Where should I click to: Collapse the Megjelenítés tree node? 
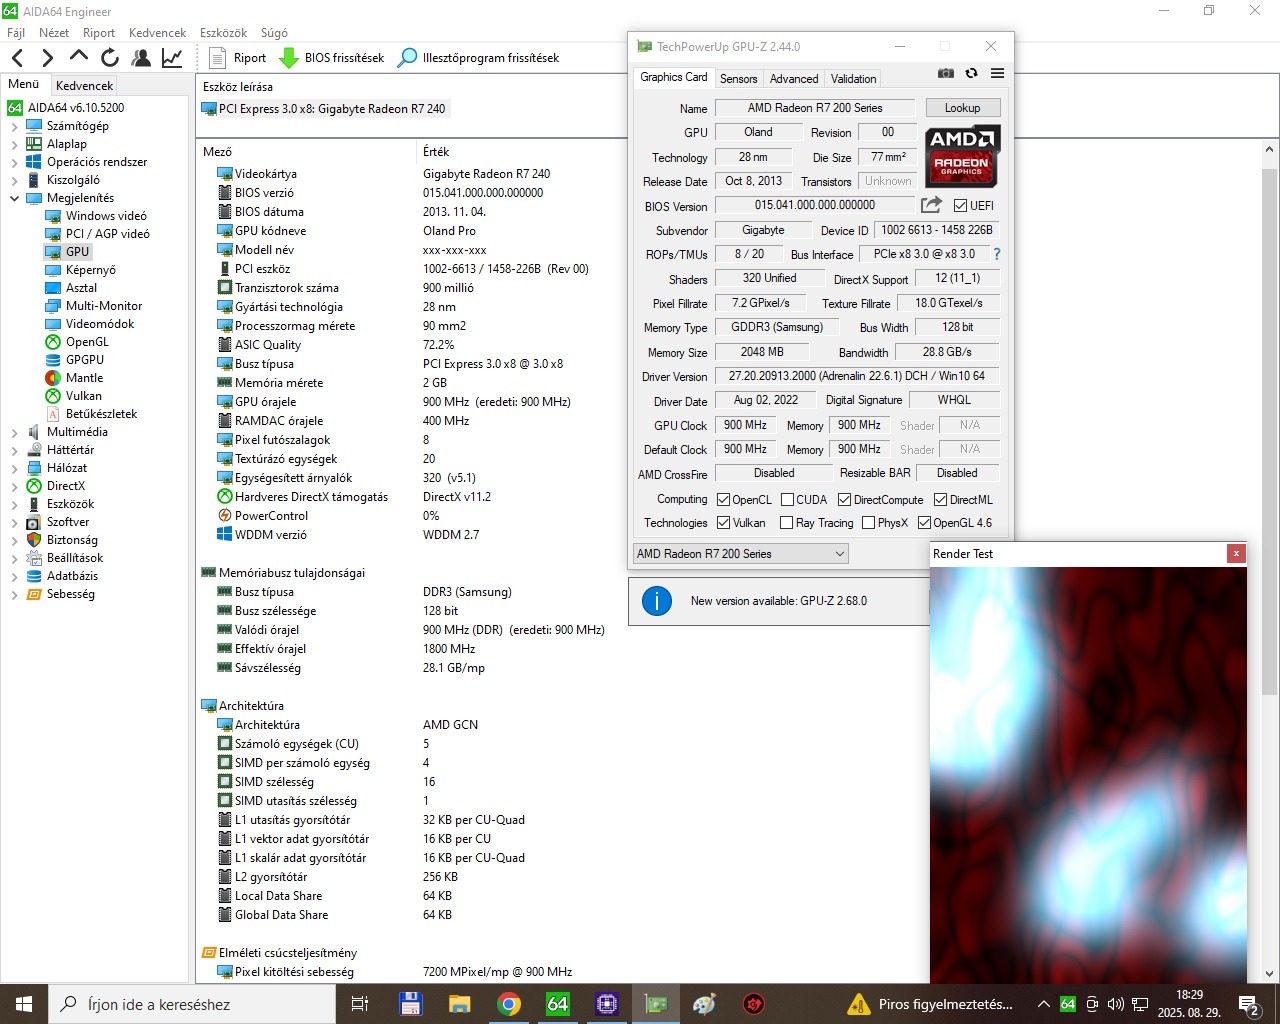click(14, 198)
